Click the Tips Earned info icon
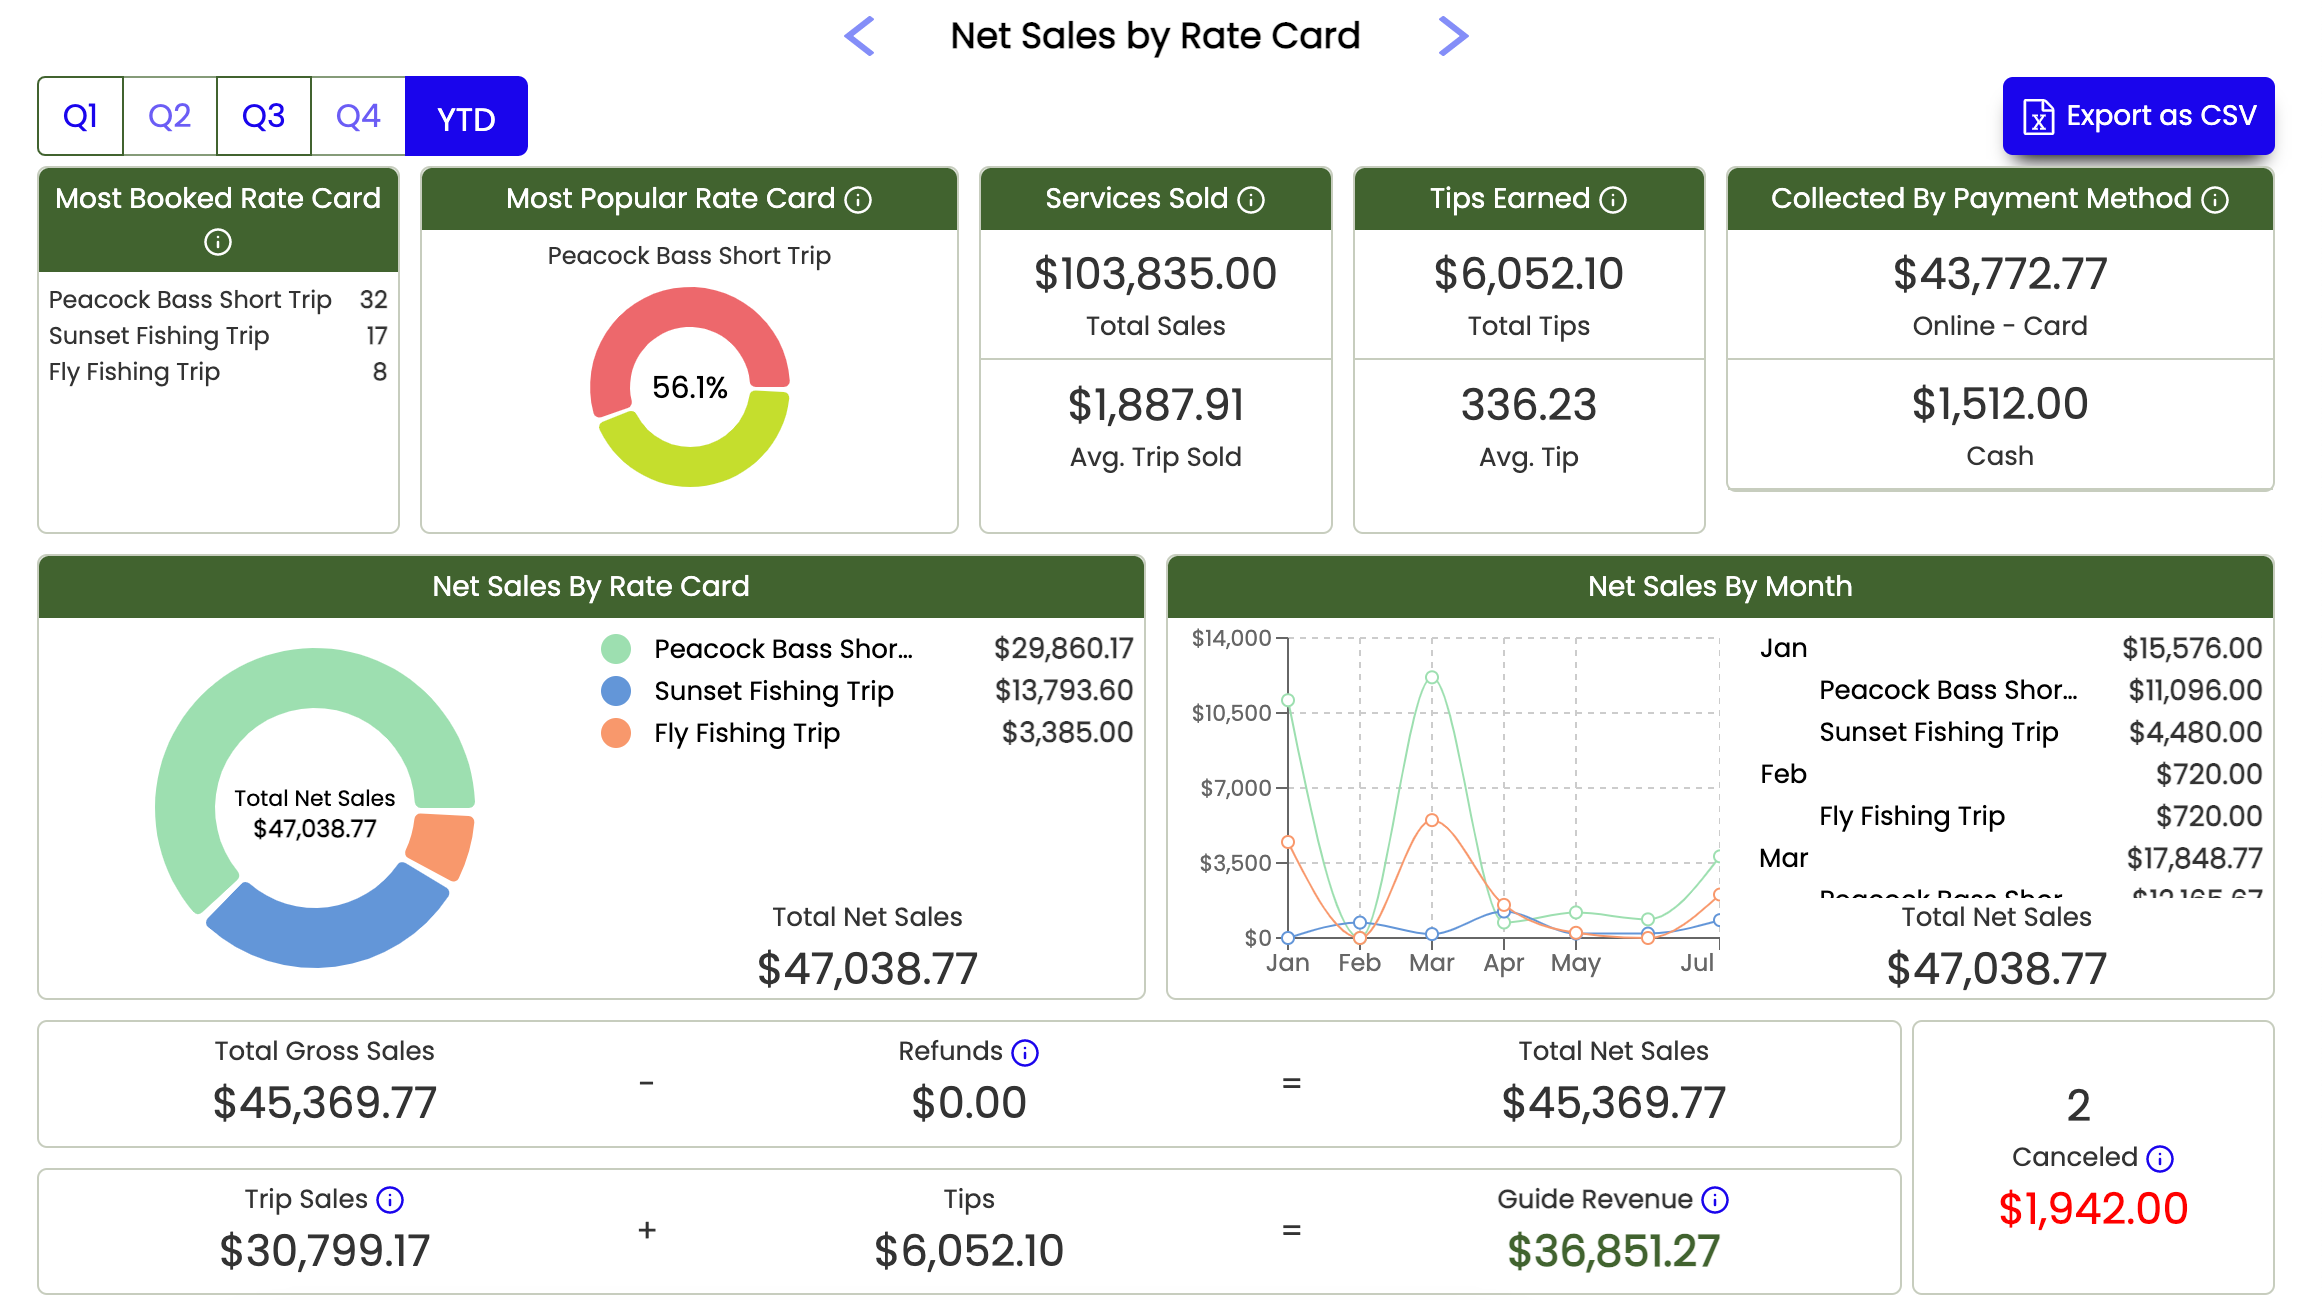Viewport: 2322px width, 1300px height. click(x=1613, y=200)
